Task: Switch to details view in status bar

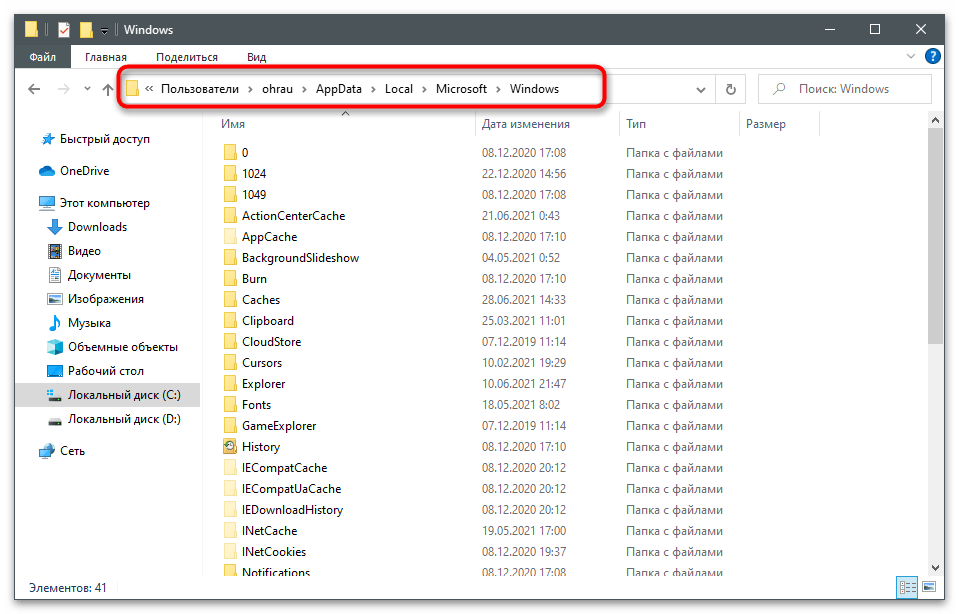Action: (x=907, y=587)
